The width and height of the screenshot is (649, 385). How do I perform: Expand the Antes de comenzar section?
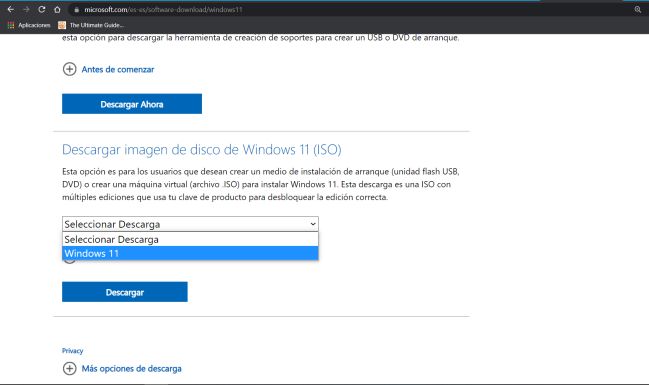[x=70, y=69]
